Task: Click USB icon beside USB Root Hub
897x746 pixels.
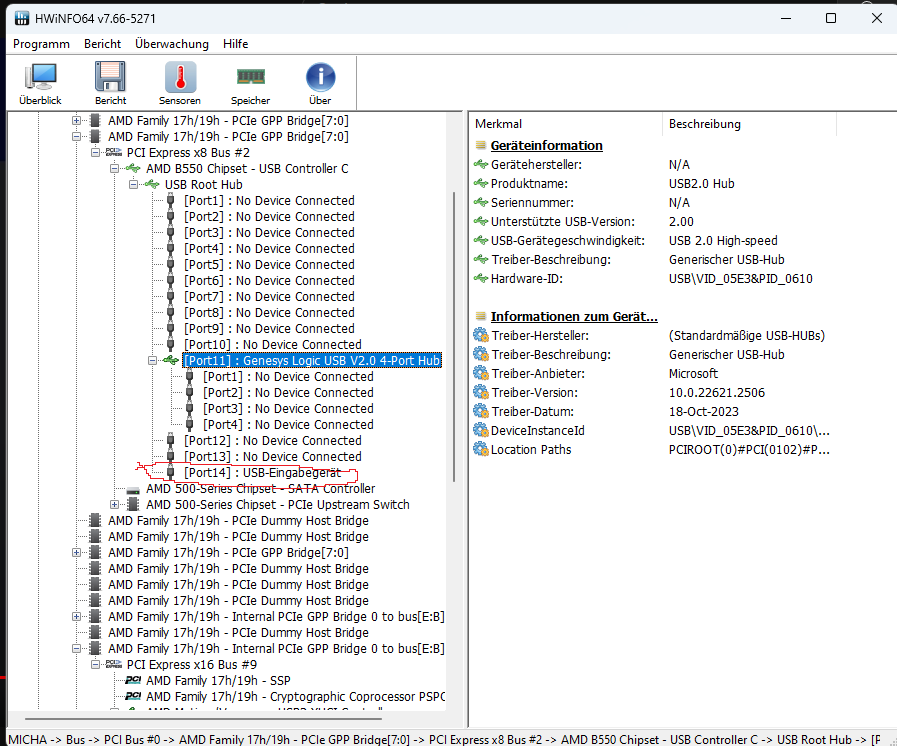Action: point(152,184)
